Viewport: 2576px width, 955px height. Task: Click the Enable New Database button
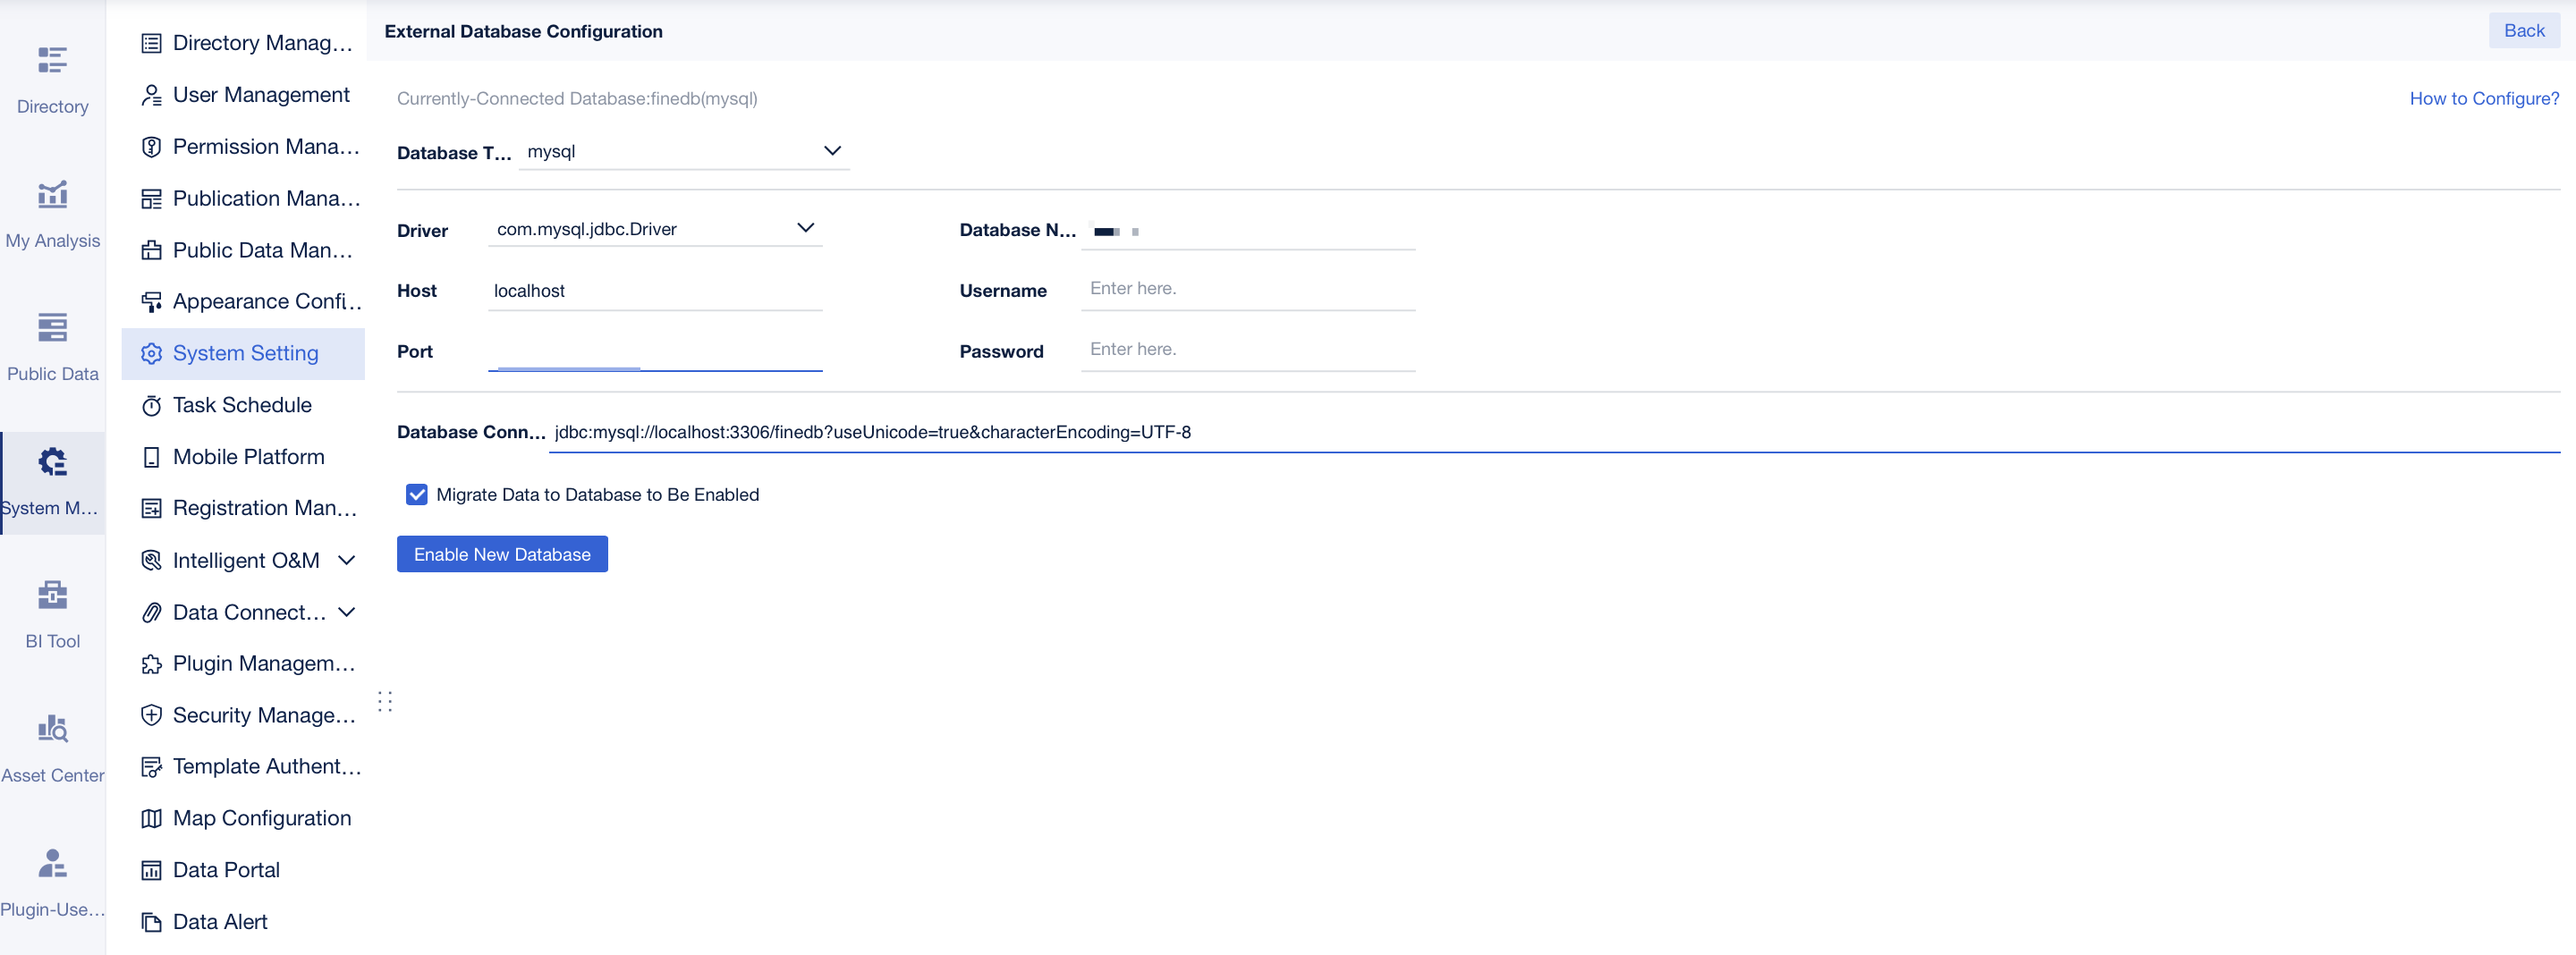(x=501, y=553)
